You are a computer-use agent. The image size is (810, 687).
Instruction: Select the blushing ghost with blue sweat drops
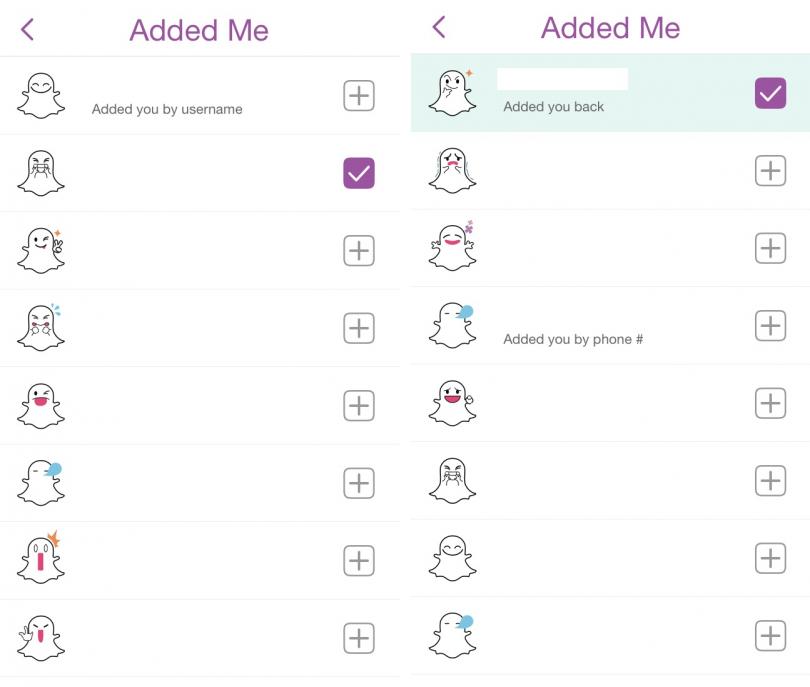41,328
